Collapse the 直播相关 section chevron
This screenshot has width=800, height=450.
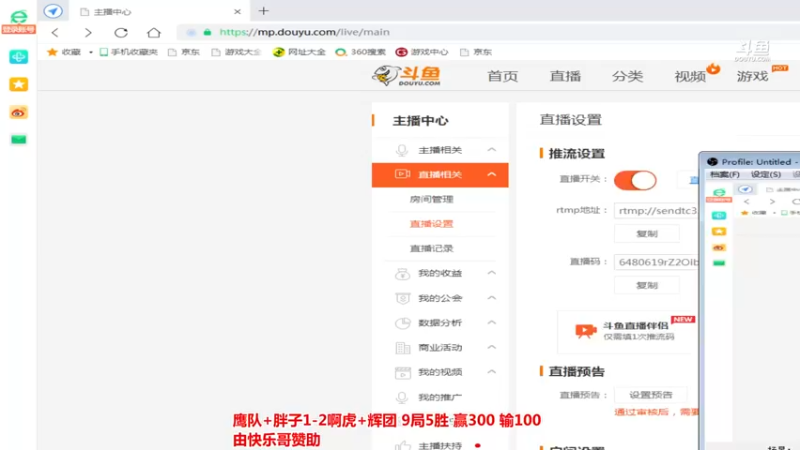point(491,174)
